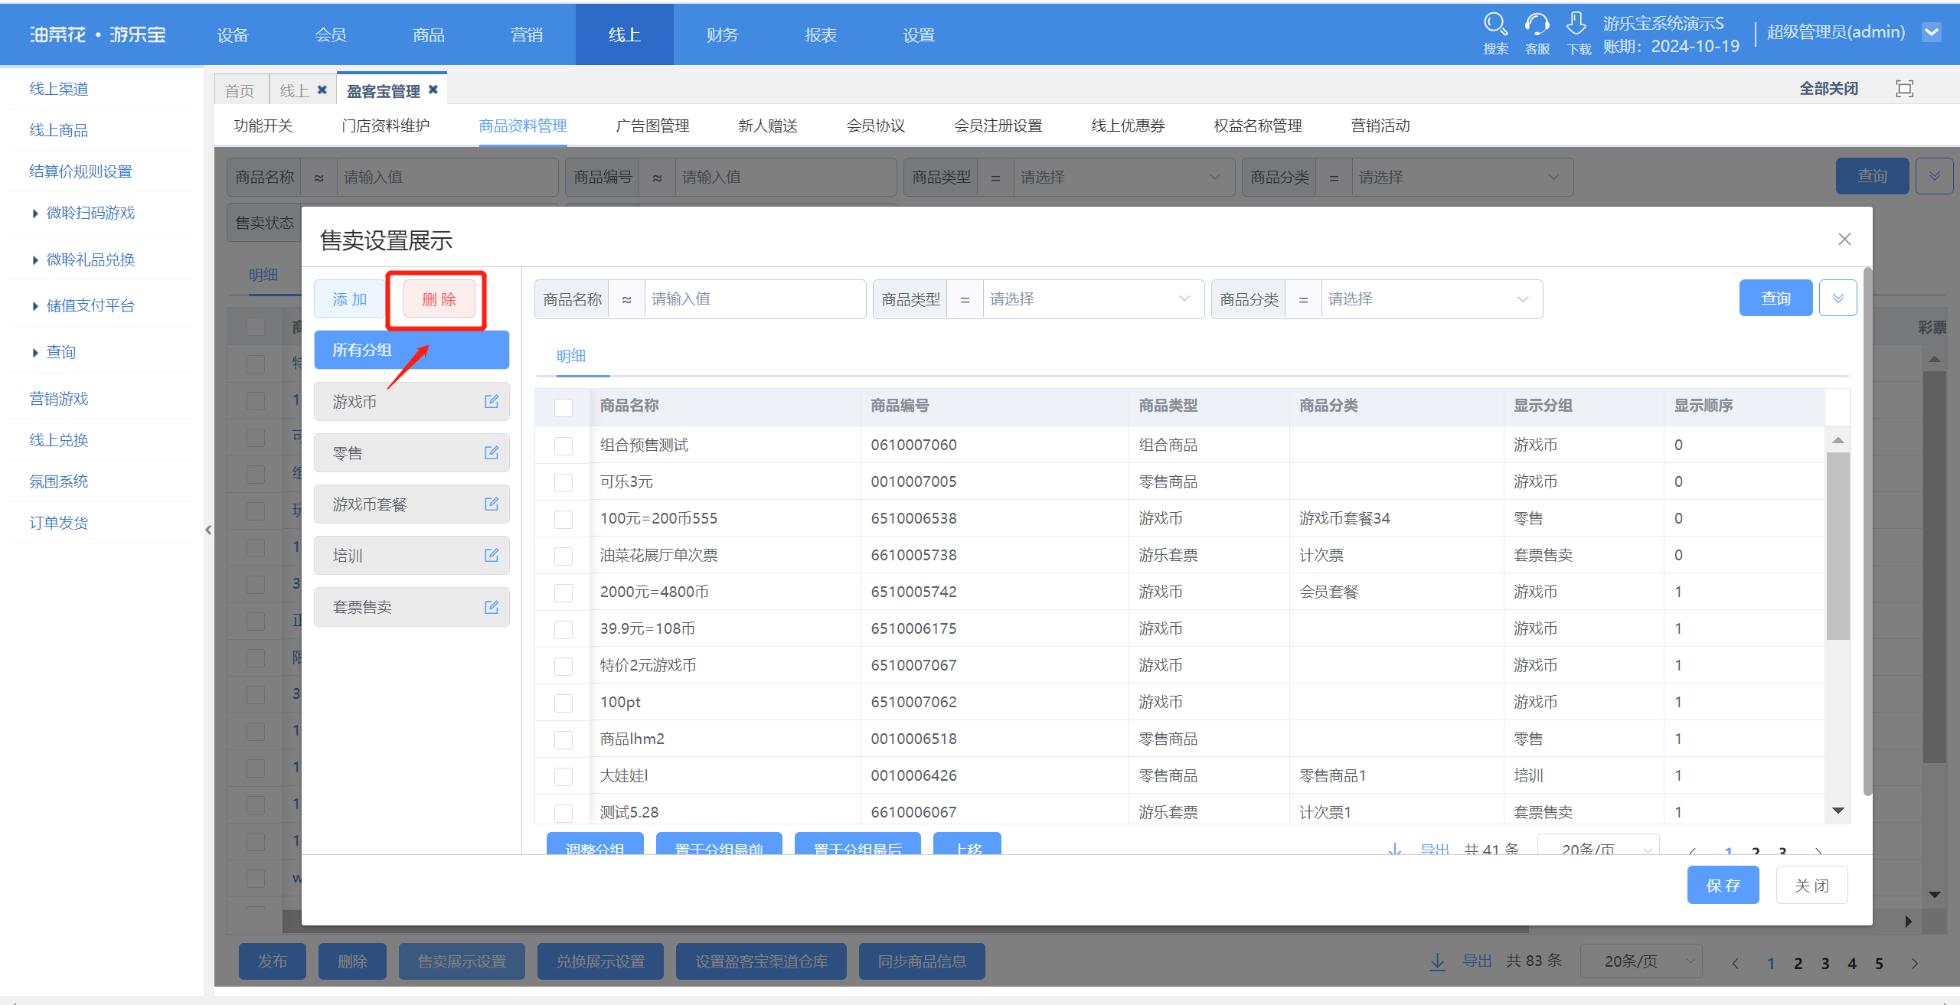The width and height of the screenshot is (1960, 1005).
Task: Close the 盈客宝管理 tab via its ✖
Action: [x=433, y=90]
